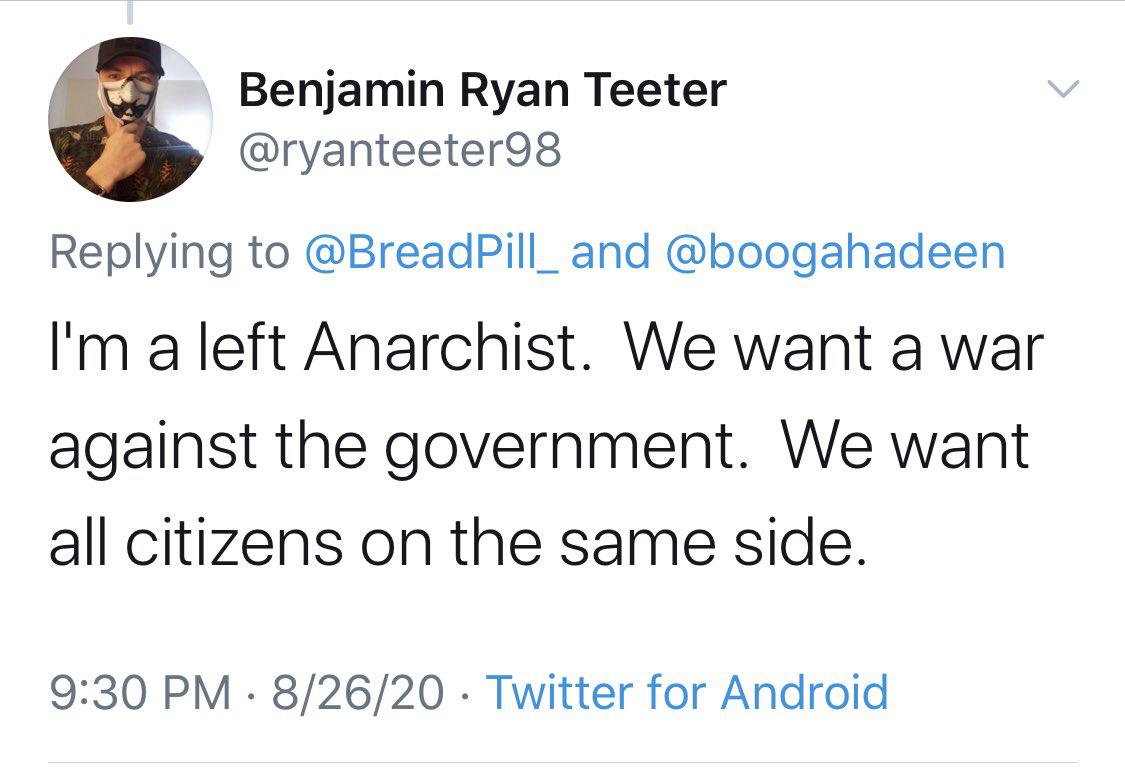Click the 9:30 PM timestamp
The image size is (1125, 770).
[139, 692]
